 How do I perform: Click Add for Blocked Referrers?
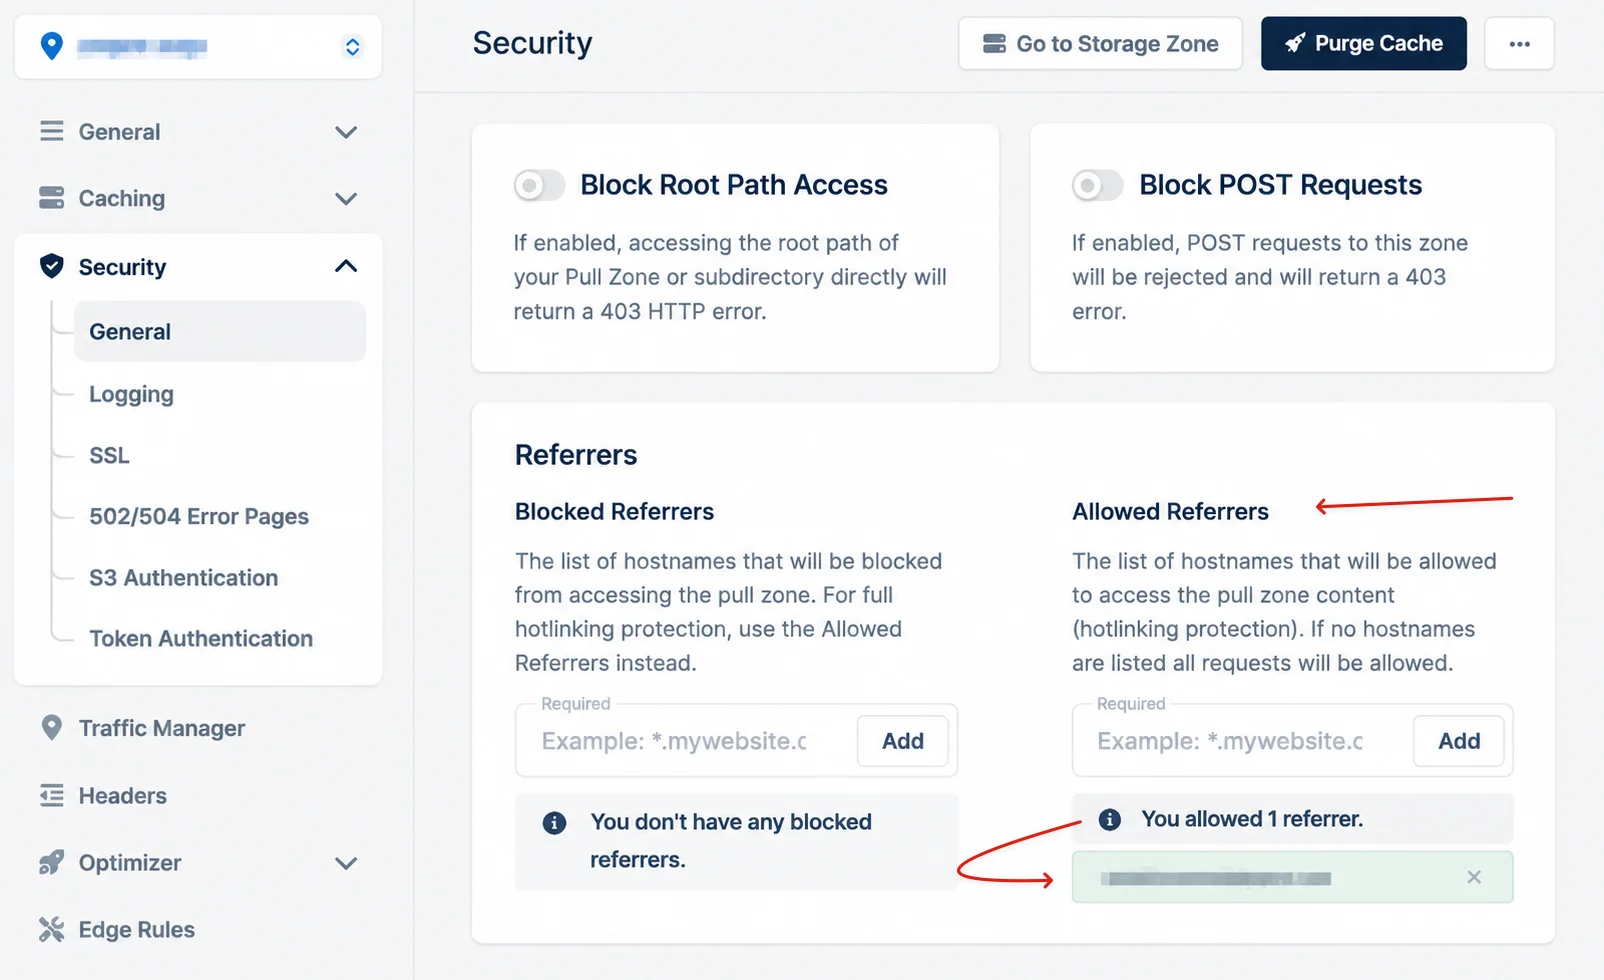[903, 741]
